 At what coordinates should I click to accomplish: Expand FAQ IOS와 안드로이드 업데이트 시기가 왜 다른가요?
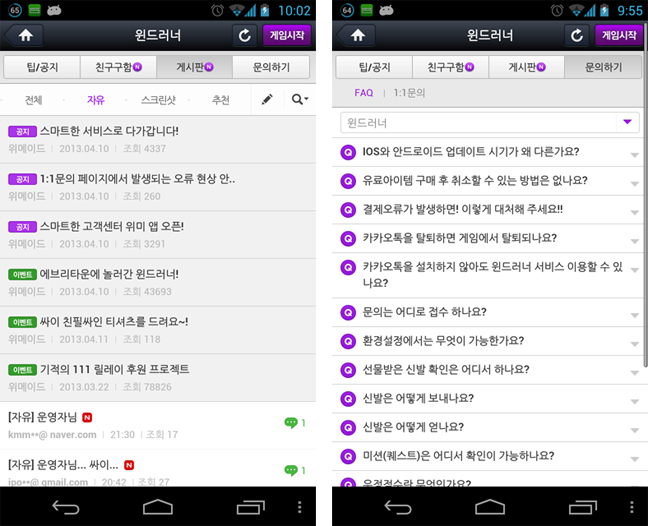488,152
